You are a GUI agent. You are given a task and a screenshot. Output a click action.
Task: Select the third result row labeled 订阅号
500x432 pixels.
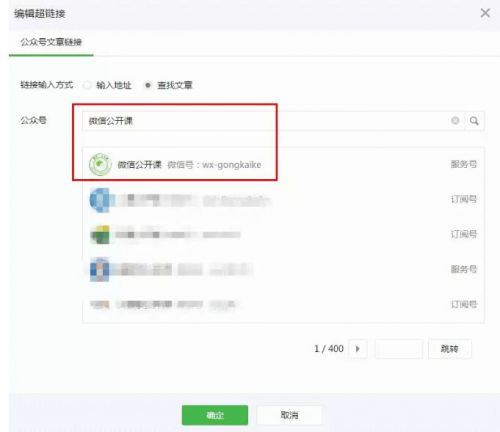click(x=283, y=235)
